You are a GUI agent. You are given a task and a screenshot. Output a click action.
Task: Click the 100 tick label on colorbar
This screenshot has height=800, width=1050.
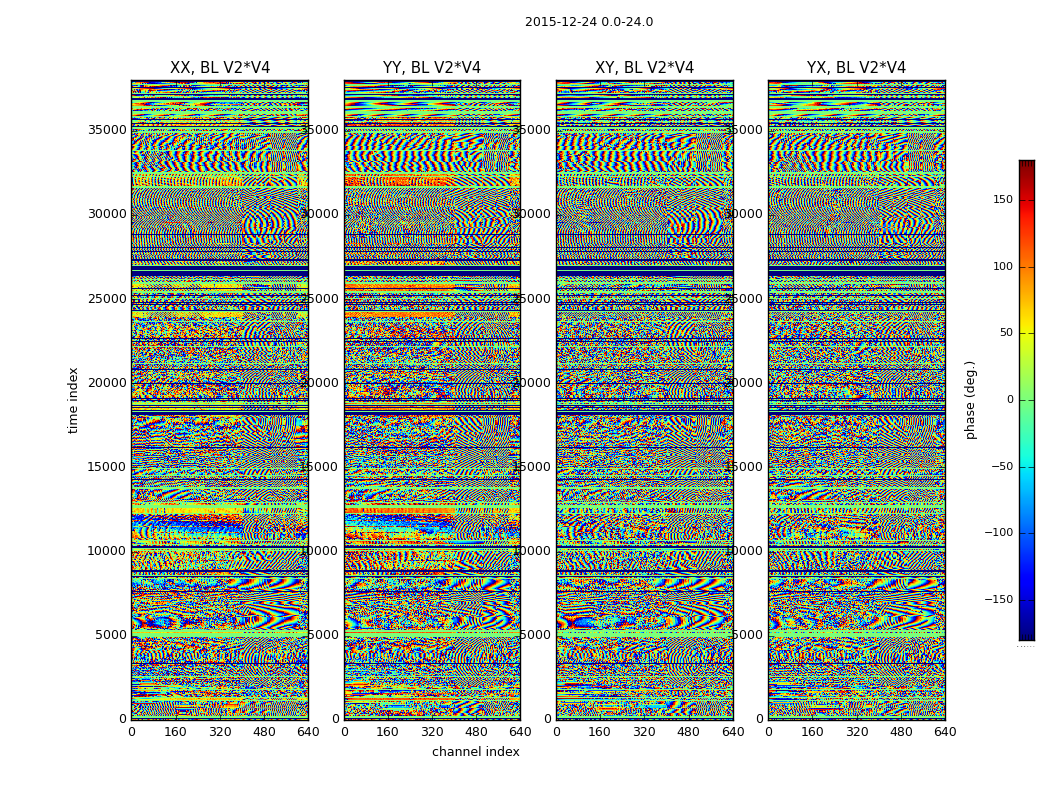[x=1001, y=267]
